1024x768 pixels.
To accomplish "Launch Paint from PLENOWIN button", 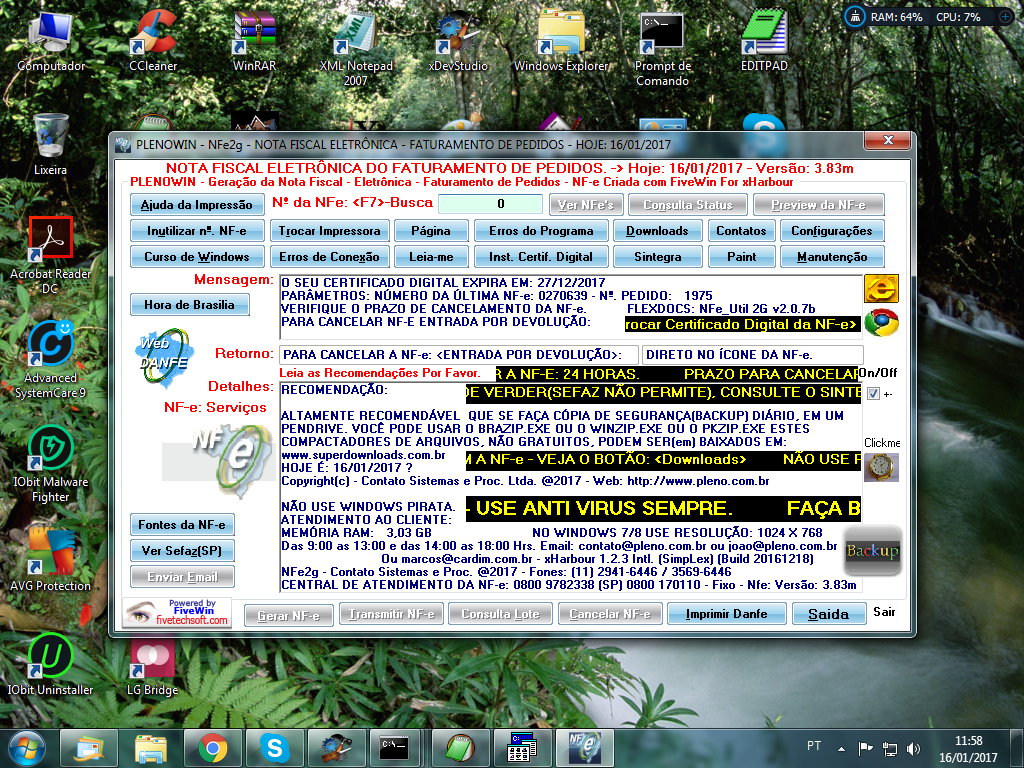I will coord(741,257).
